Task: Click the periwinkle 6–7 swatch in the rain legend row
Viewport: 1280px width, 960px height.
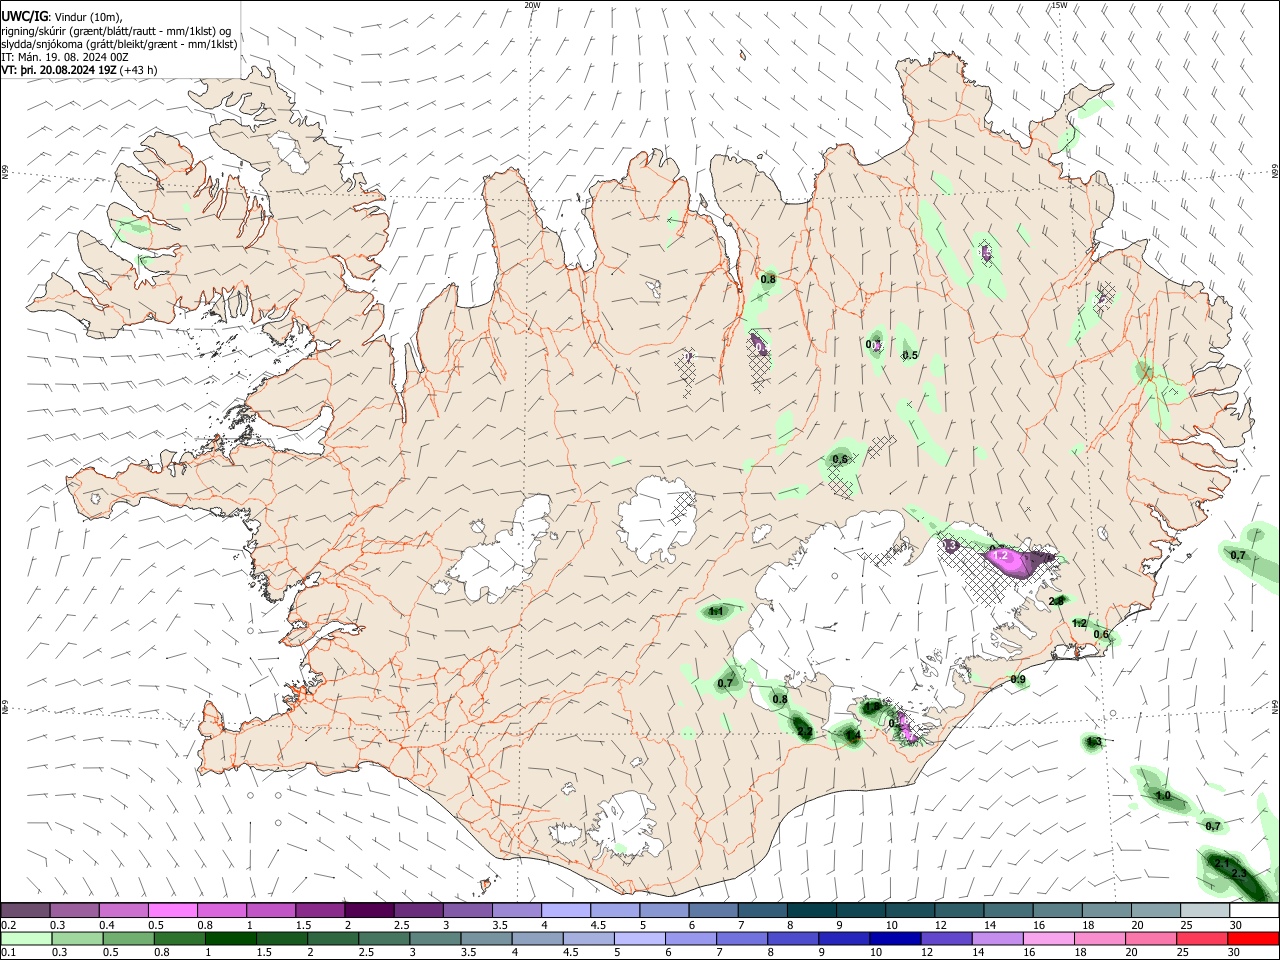Action: tap(691, 938)
